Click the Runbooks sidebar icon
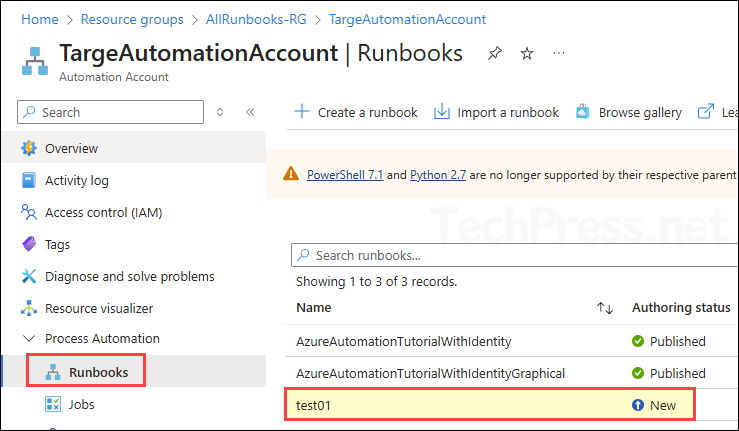739x431 pixels. coord(53,372)
